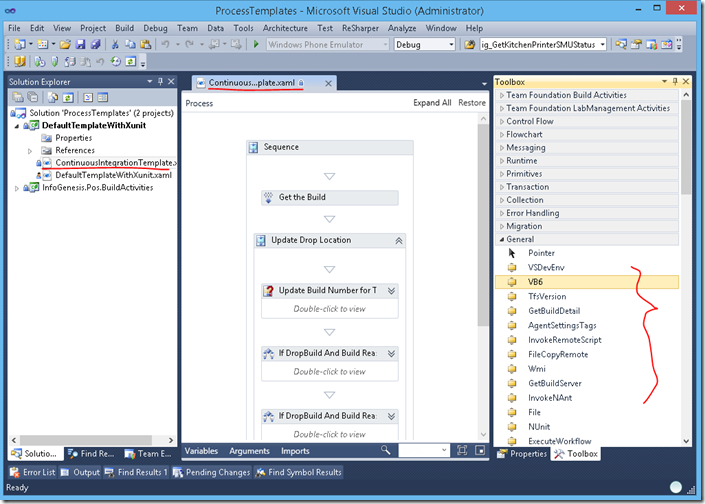
Task: Click the Fit to Screen designer icon
Action: coord(462,450)
